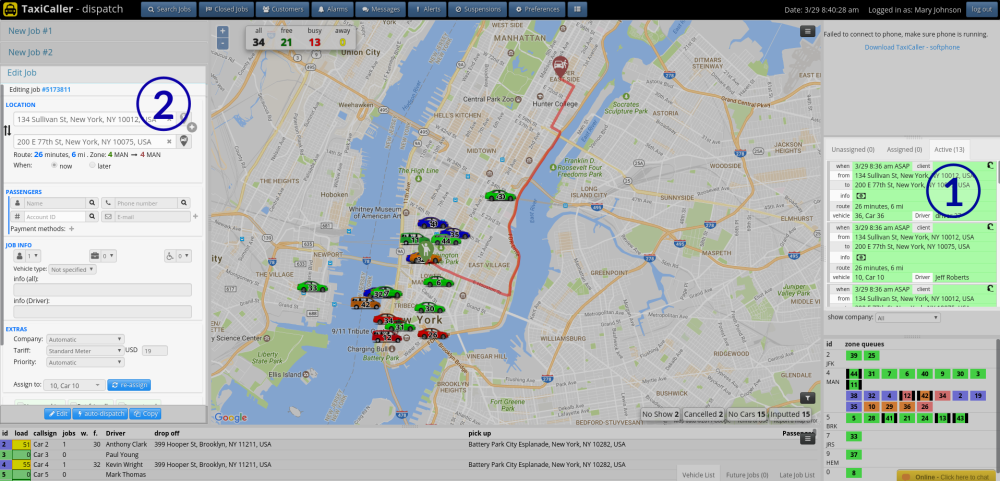Switch to the Future Jobs (0) tab
Viewport: 1000px width, 481px height.
(746, 475)
